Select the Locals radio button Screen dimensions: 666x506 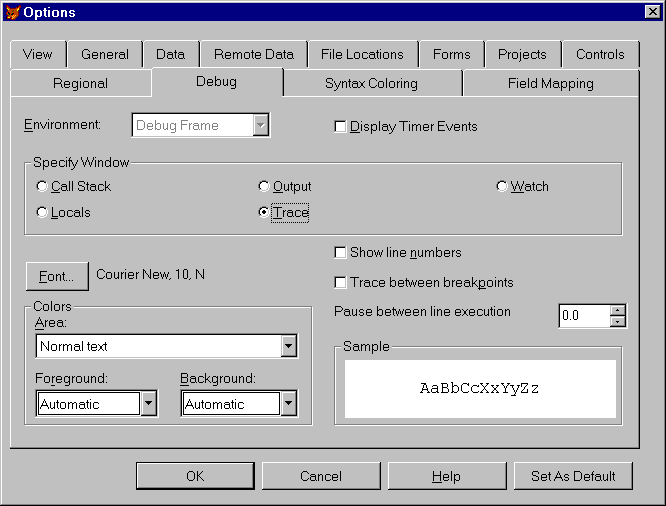coord(41,212)
